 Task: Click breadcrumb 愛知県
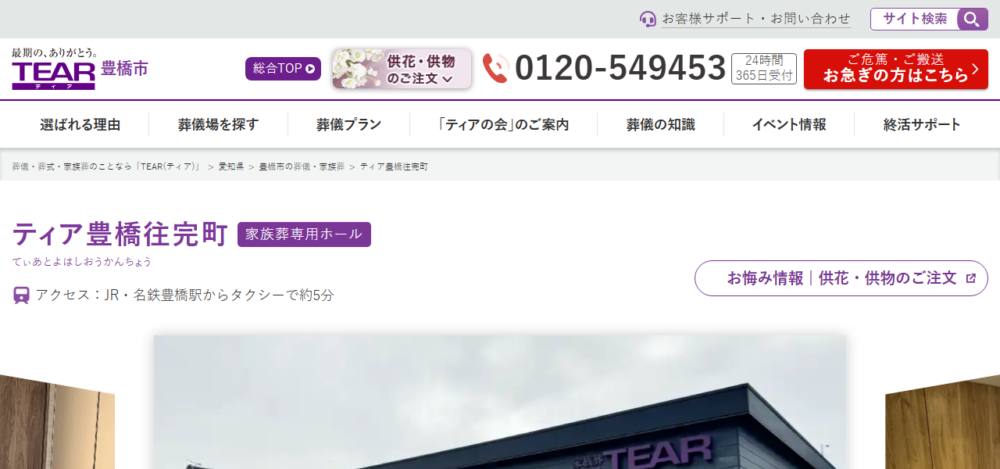pos(231,167)
